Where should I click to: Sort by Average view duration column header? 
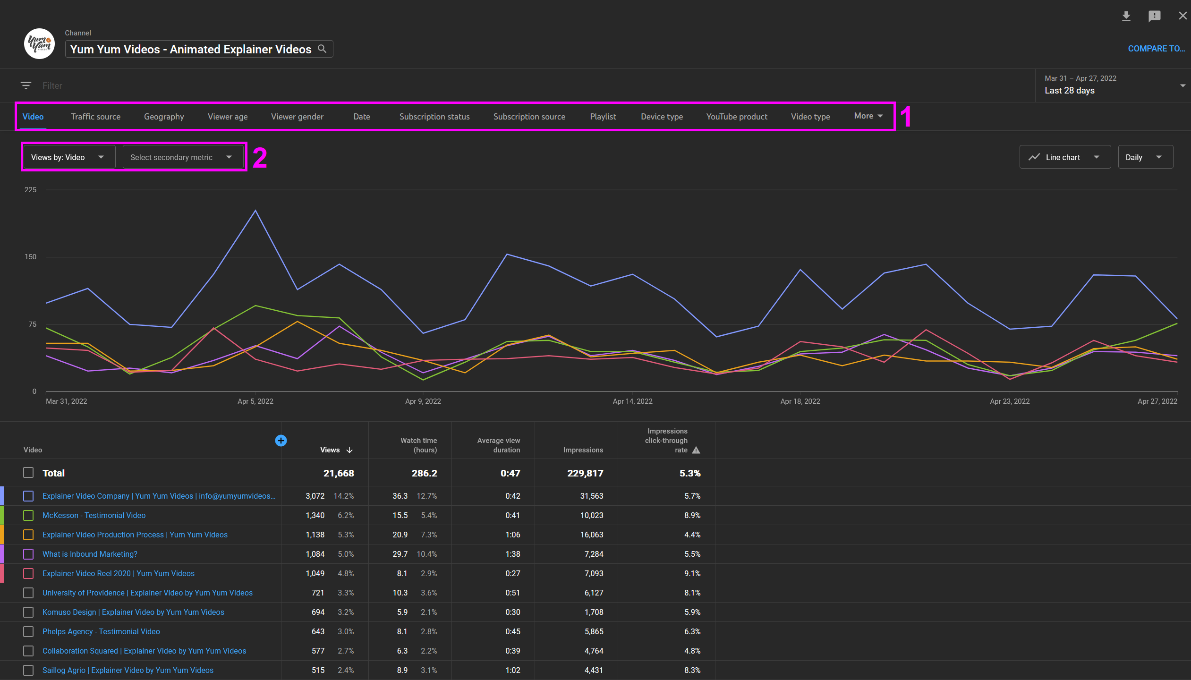(x=498, y=445)
